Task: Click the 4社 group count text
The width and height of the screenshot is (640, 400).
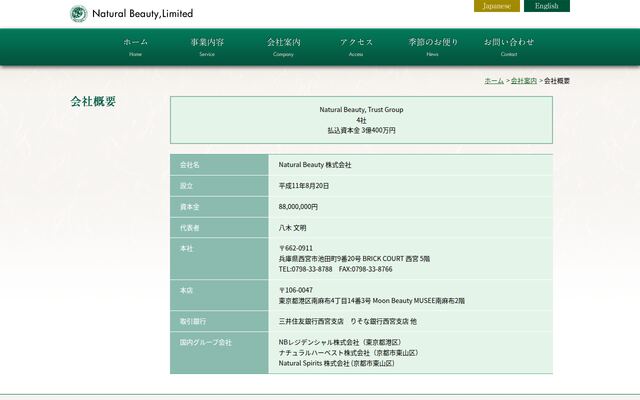Action: coord(361,120)
